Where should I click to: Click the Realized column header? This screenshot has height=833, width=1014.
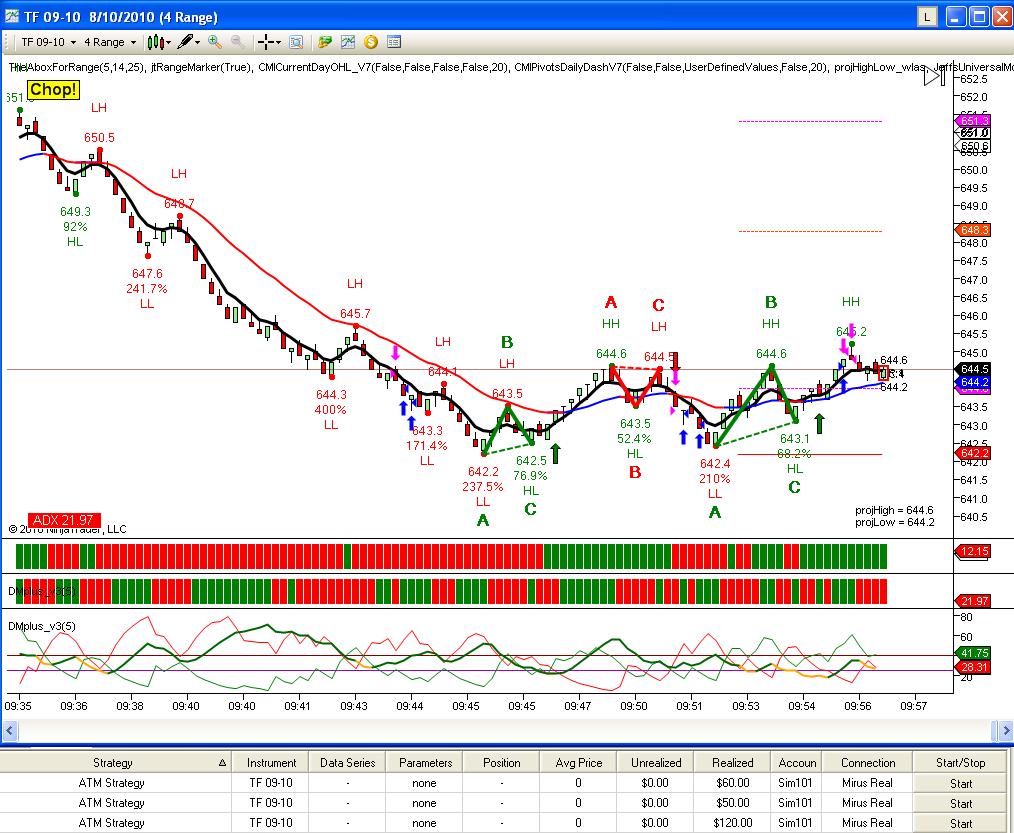point(733,763)
